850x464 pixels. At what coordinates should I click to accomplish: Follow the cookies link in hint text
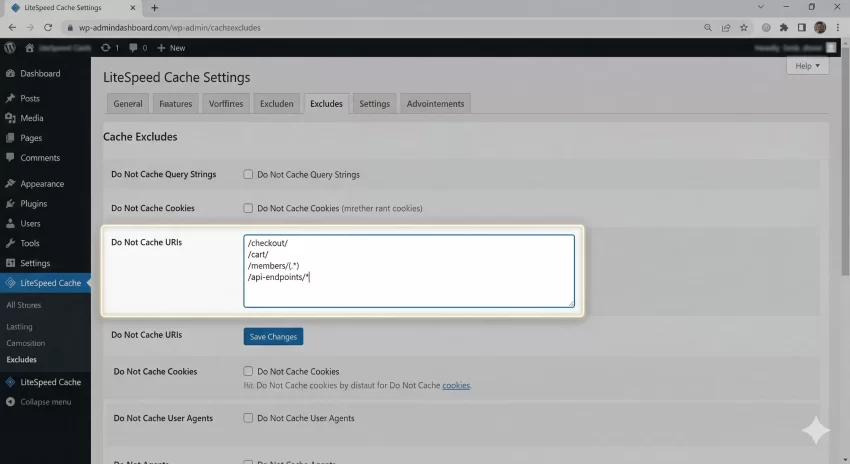click(x=456, y=385)
